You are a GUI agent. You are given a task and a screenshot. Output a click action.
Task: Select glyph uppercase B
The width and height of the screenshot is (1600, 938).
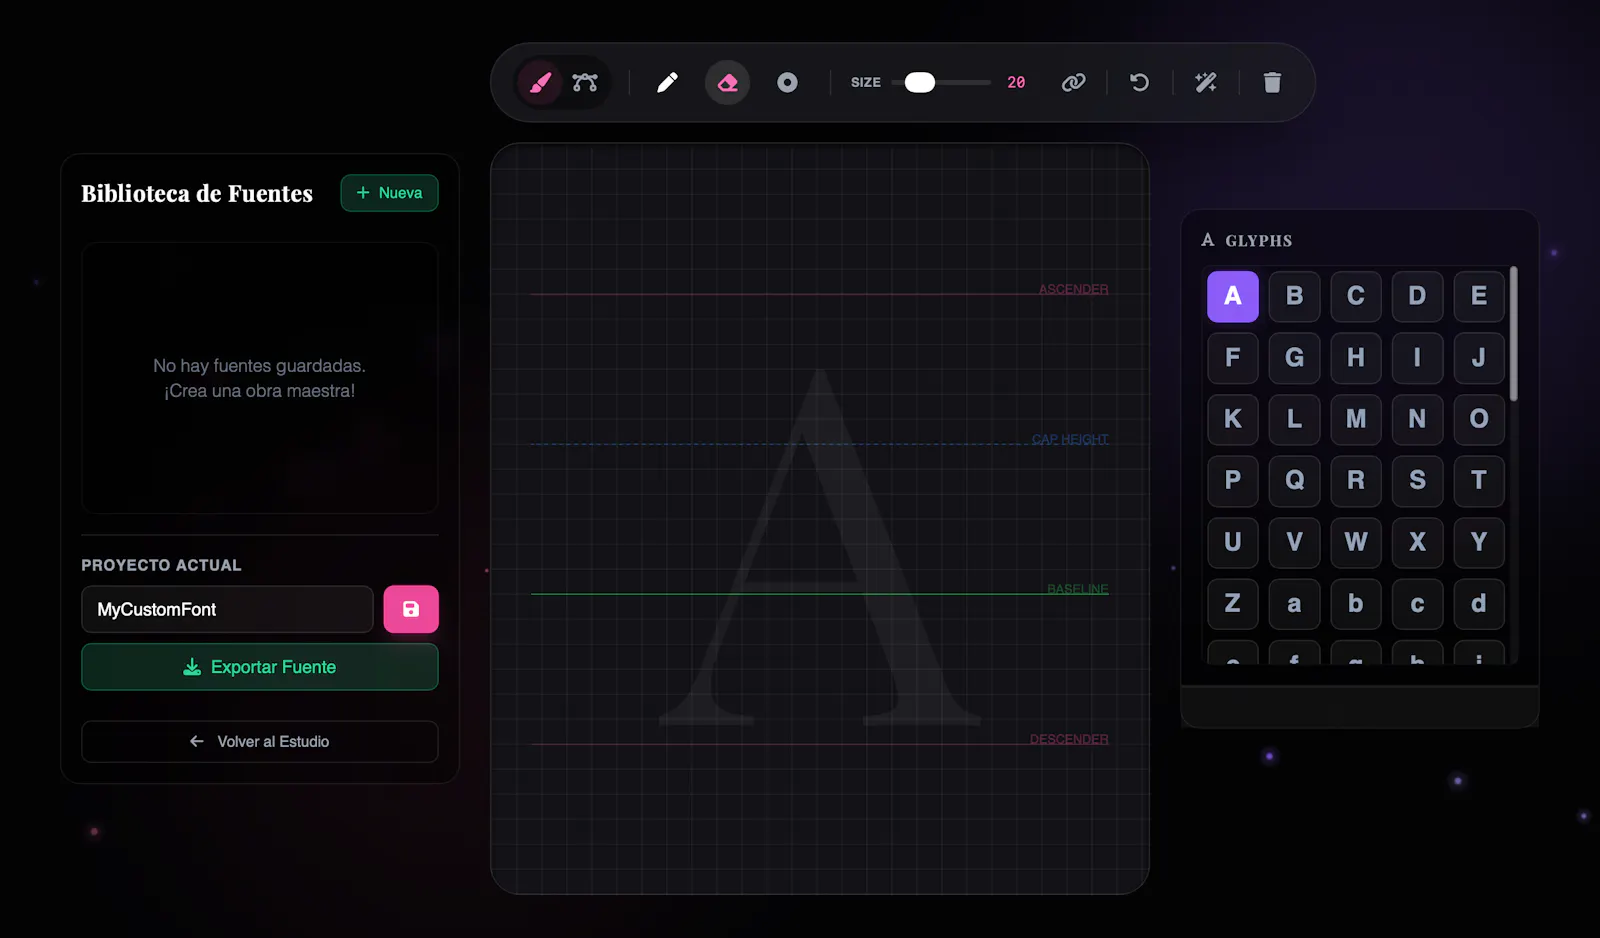tap(1294, 296)
